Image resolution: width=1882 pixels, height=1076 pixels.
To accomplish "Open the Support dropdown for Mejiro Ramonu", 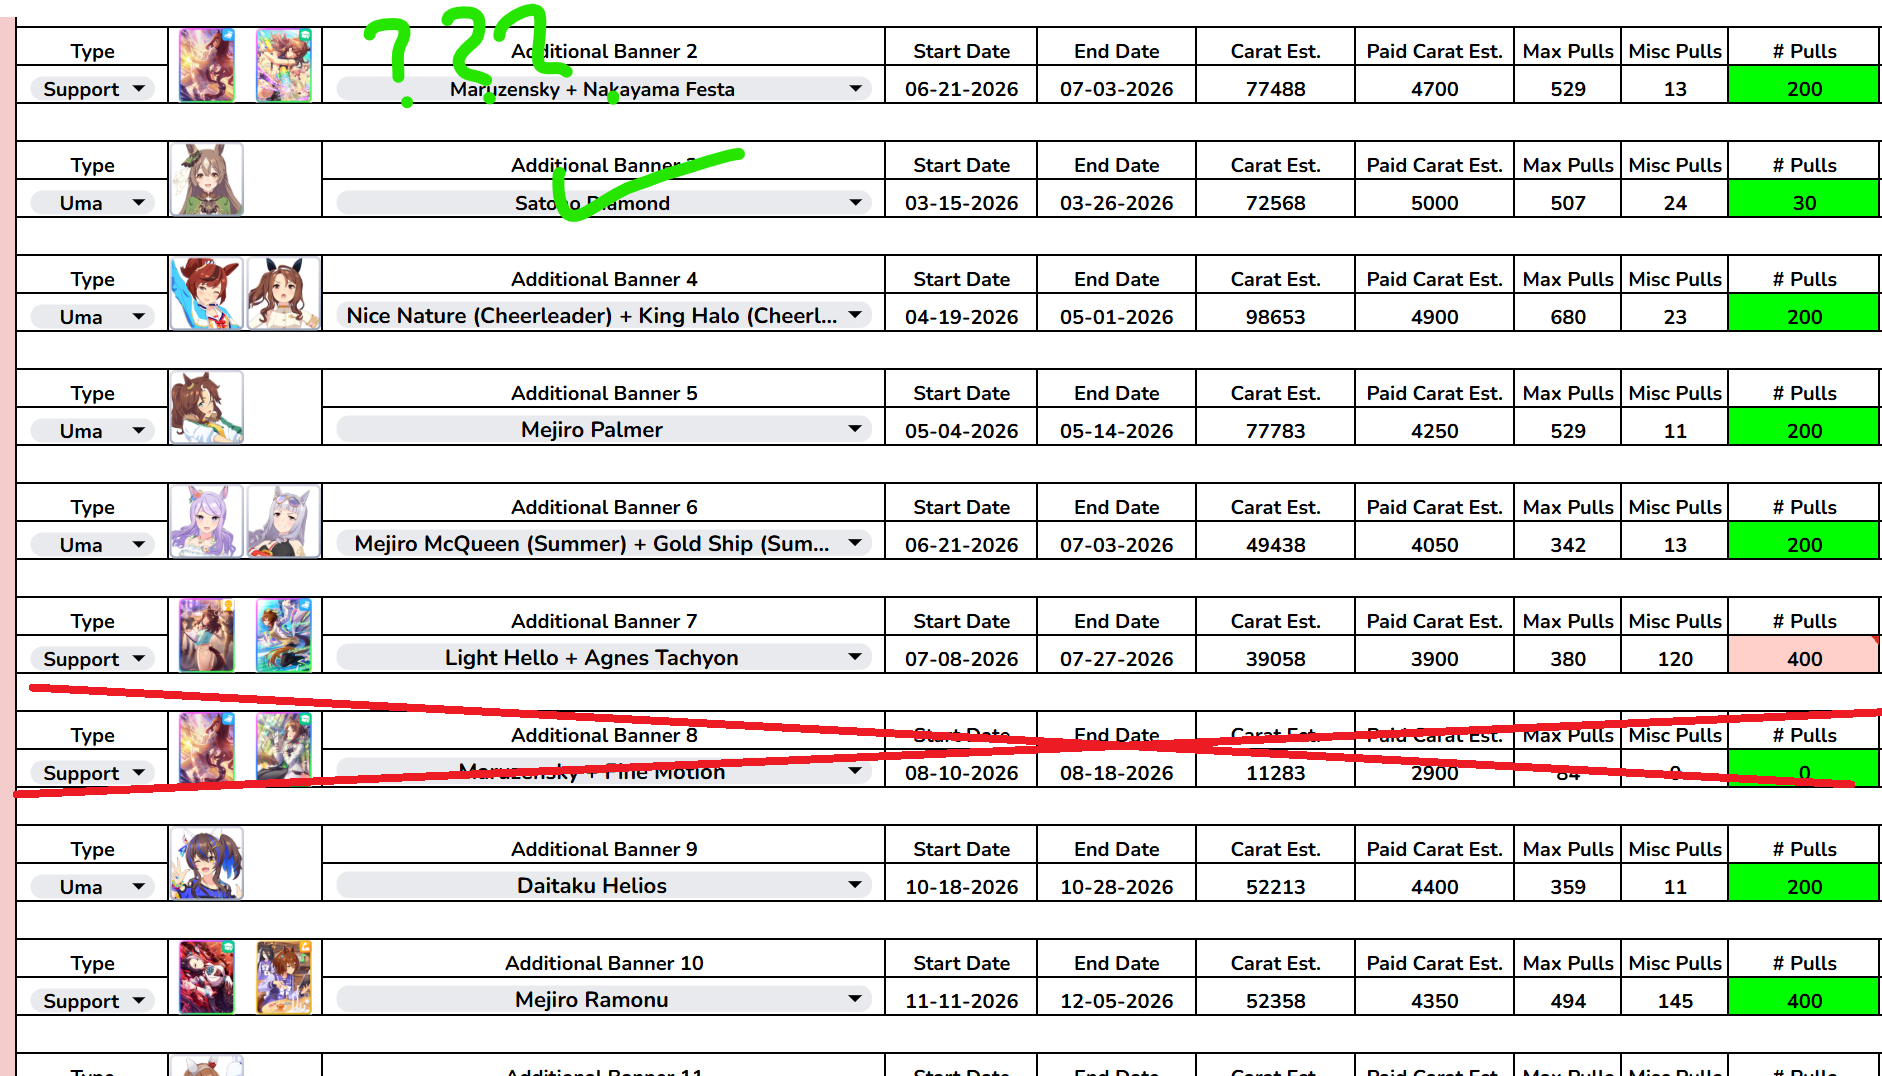I will point(93,1001).
